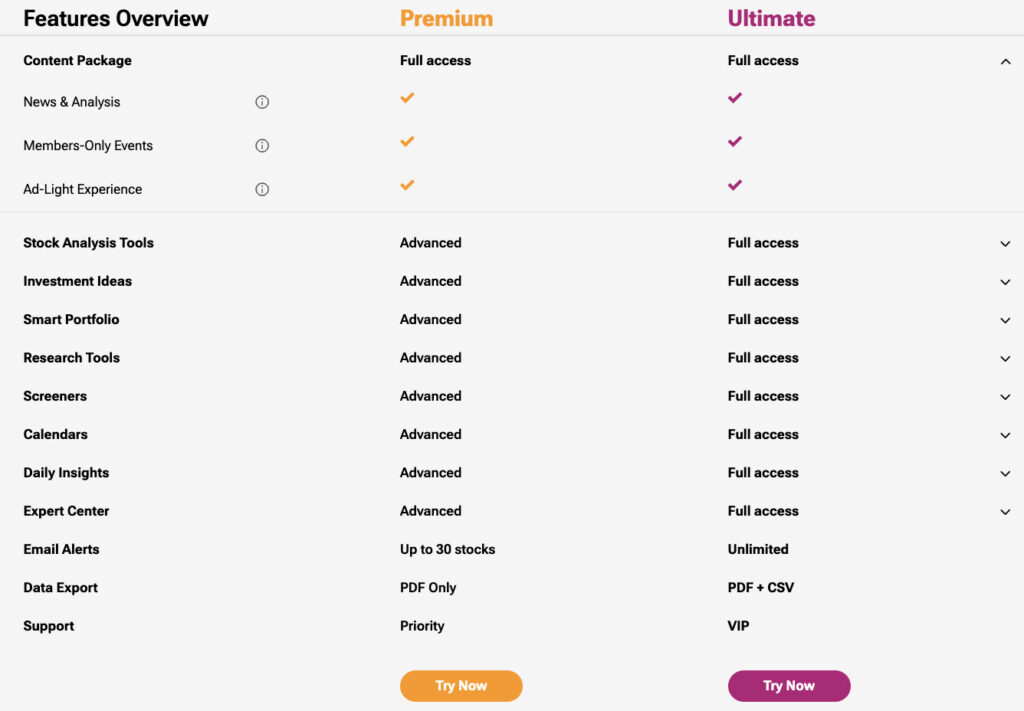
Task: Click the Ultimate checkmark for Ad-Light Experience
Action: point(735,185)
